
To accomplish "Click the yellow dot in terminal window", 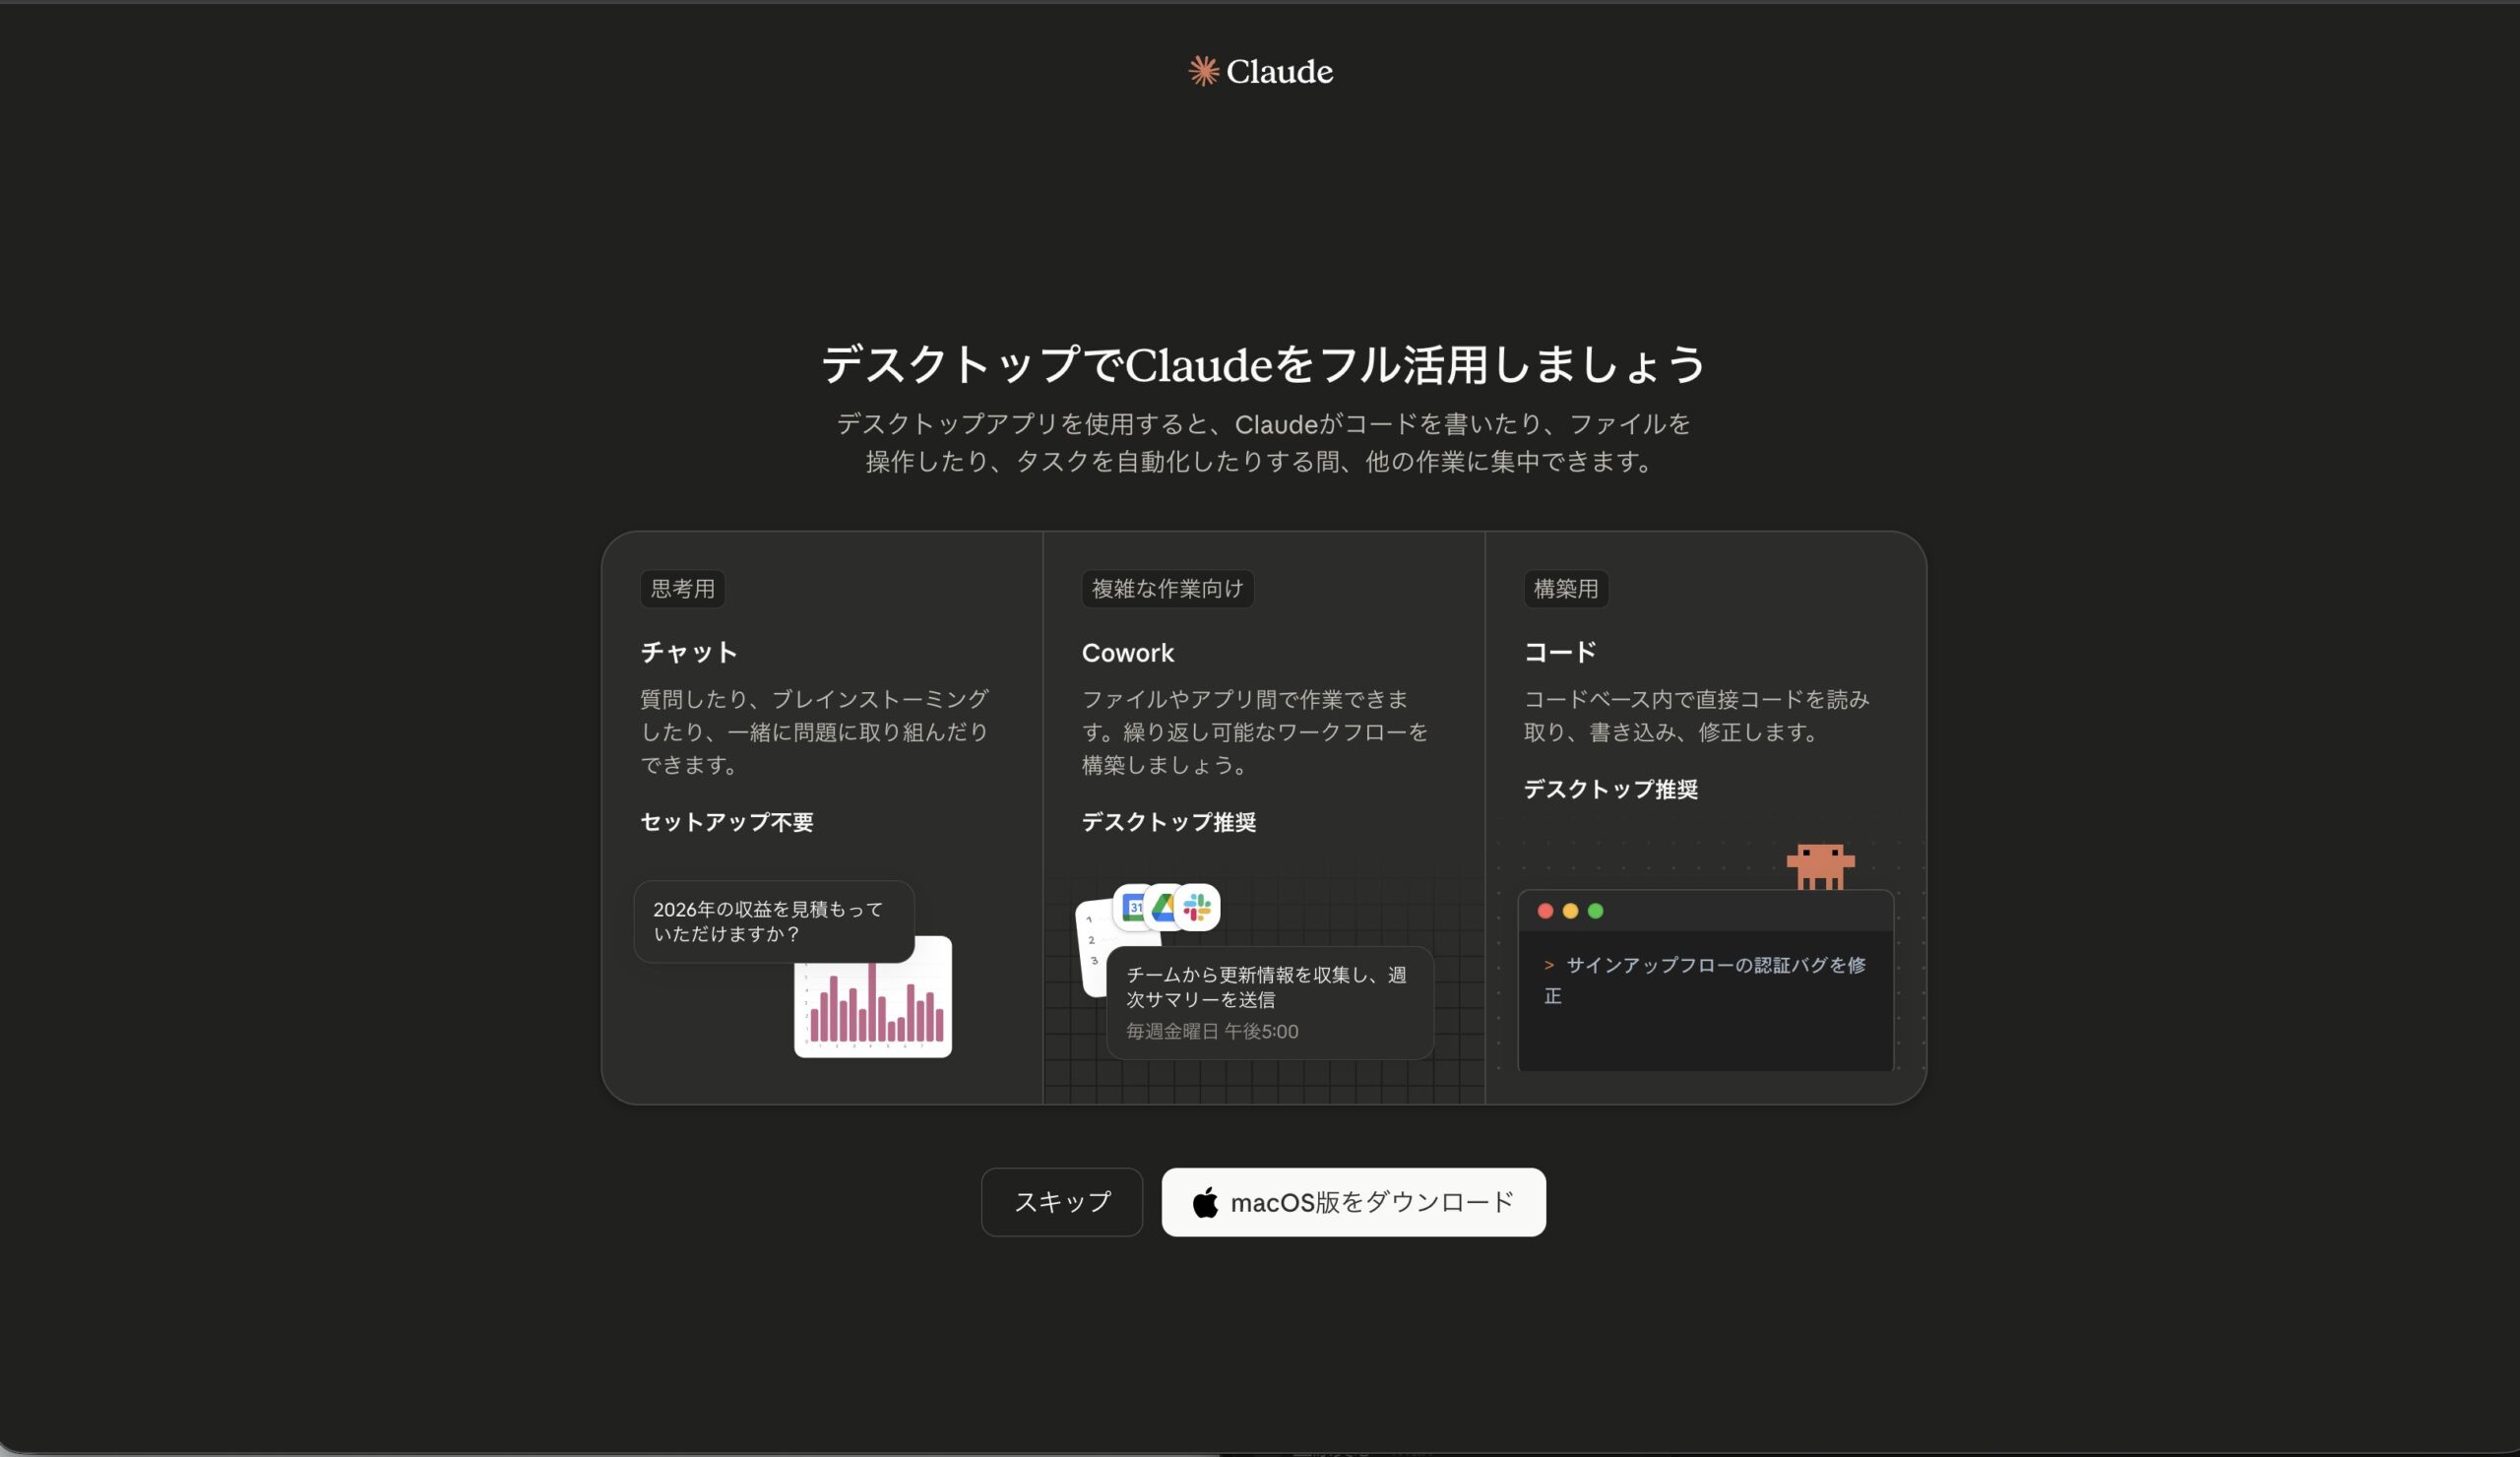I will point(1570,910).
